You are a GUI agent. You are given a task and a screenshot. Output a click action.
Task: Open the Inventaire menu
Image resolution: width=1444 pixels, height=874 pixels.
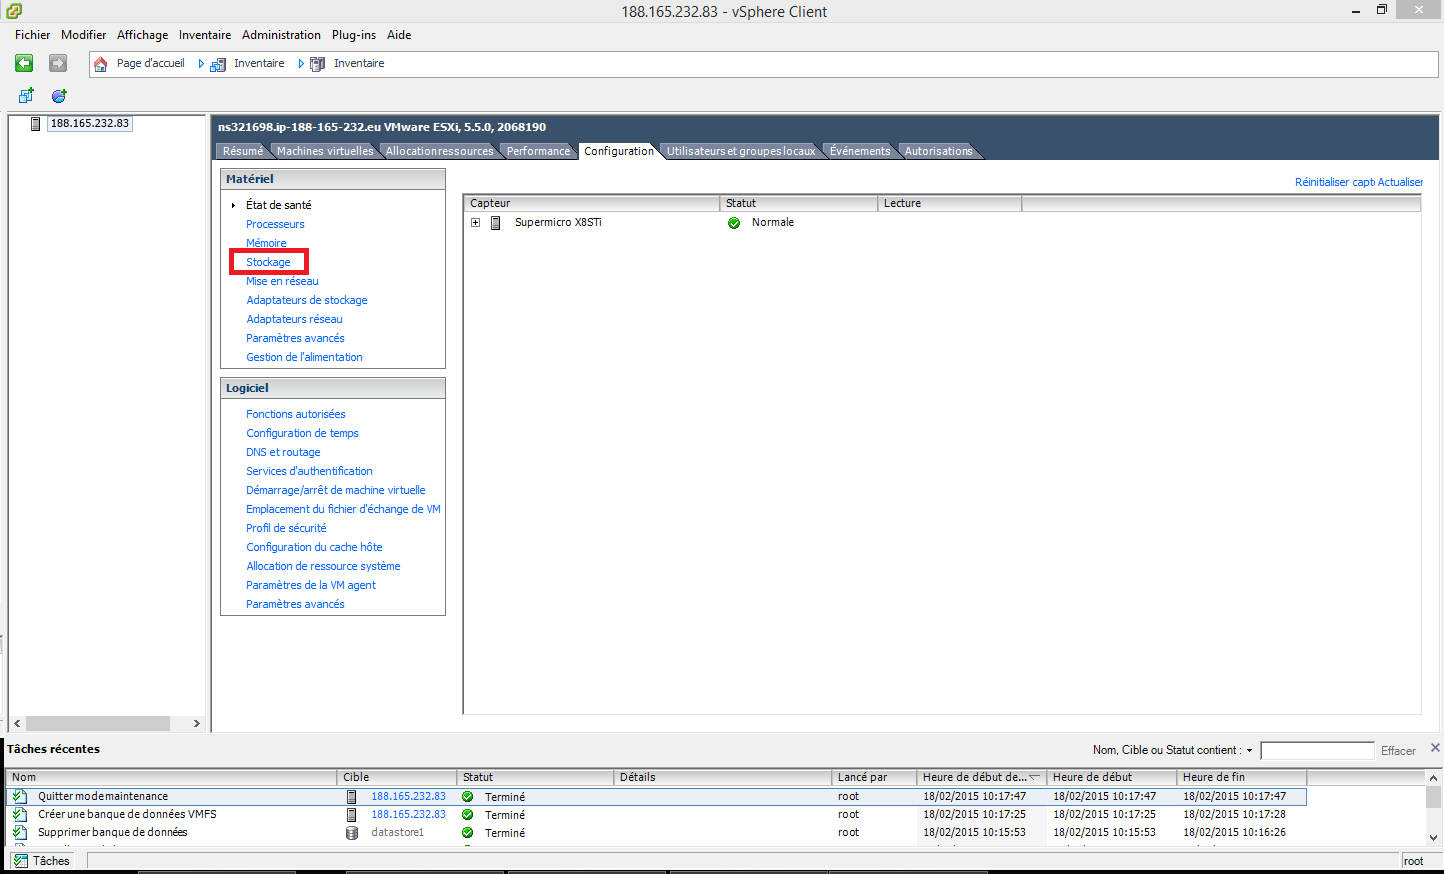[205, 35]
